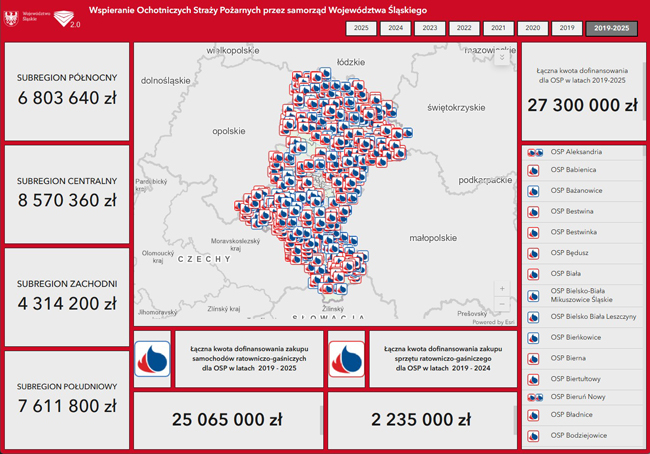Click the 27 300 000 zł total amount
The width and height of the screenshot is (650, 454).
click(582, 105)
